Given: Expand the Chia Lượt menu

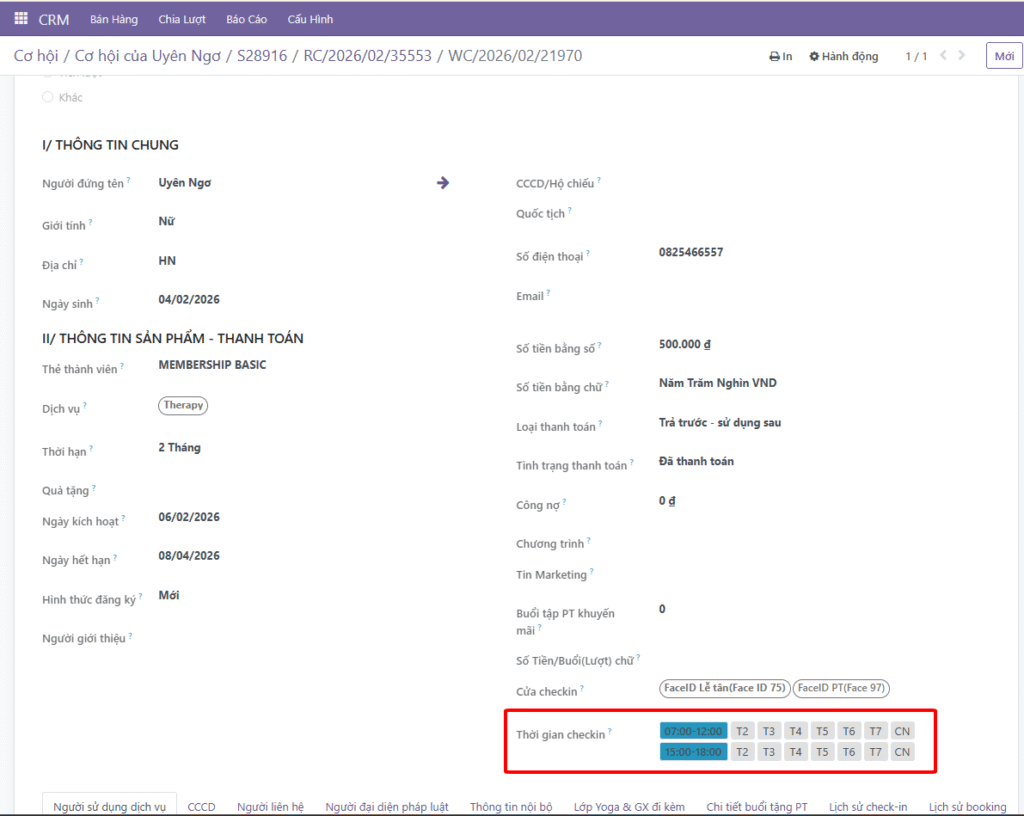Looking at the screenshot, I should click(182, 20).
